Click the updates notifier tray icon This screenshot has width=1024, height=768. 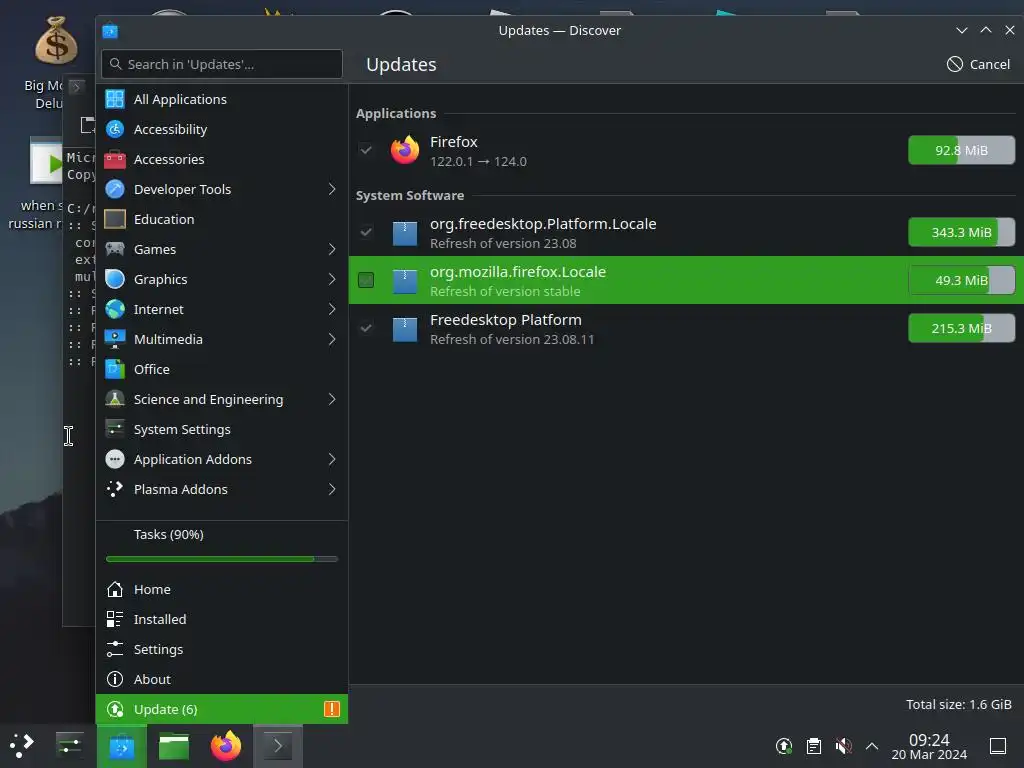(x=784, y=746)
